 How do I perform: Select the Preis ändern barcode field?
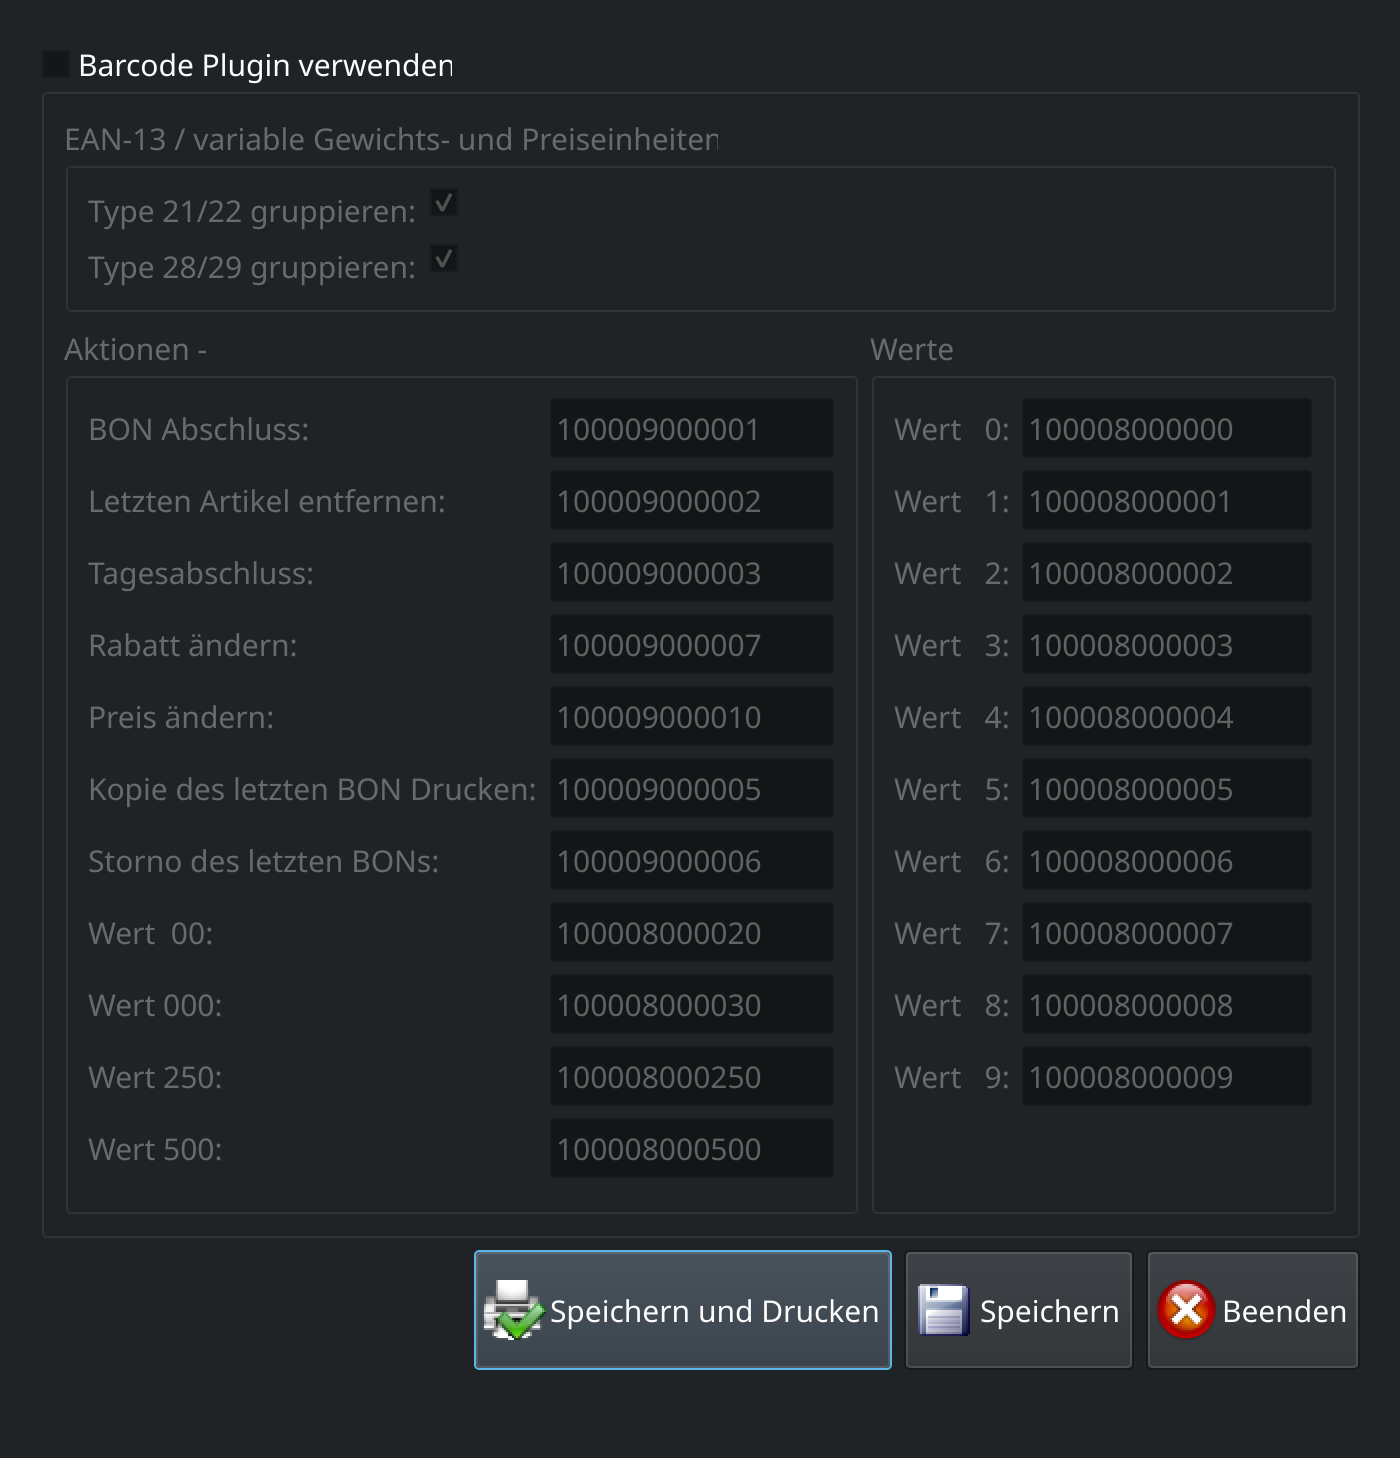click(x=692, y=717)
